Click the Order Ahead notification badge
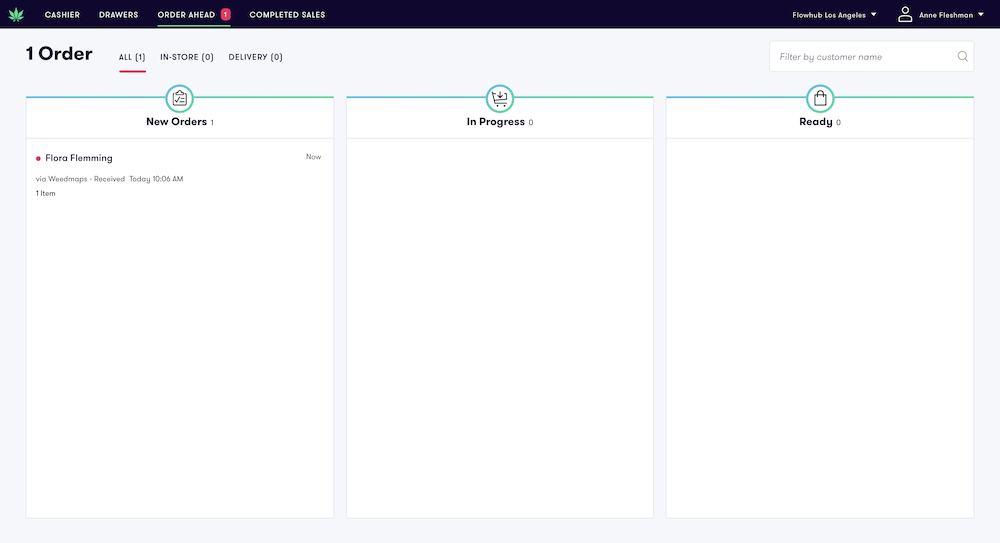This screenshot has height=543, width=1000. (225, 14)
